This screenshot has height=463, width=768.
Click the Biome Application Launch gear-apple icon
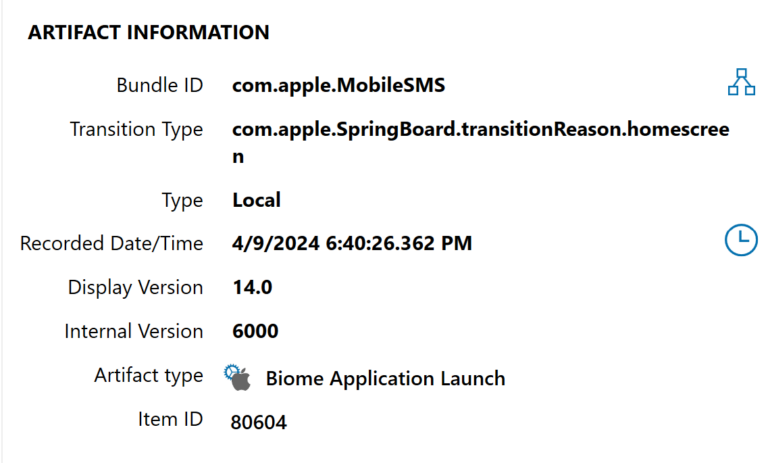[x=238, y=377]
